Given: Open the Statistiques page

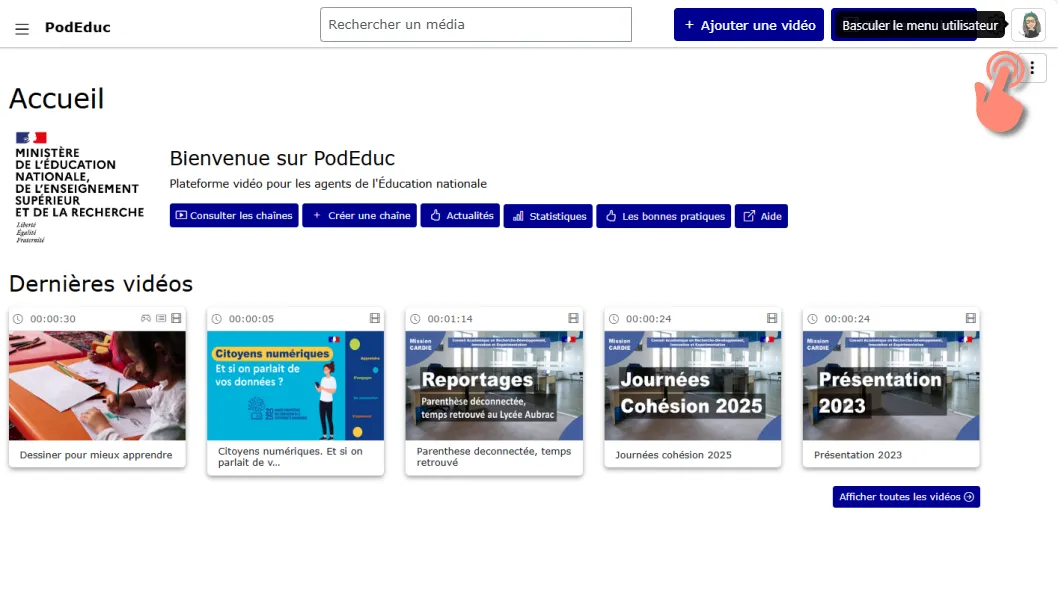Looking at the screenshot, I should (x=548, y=216).
